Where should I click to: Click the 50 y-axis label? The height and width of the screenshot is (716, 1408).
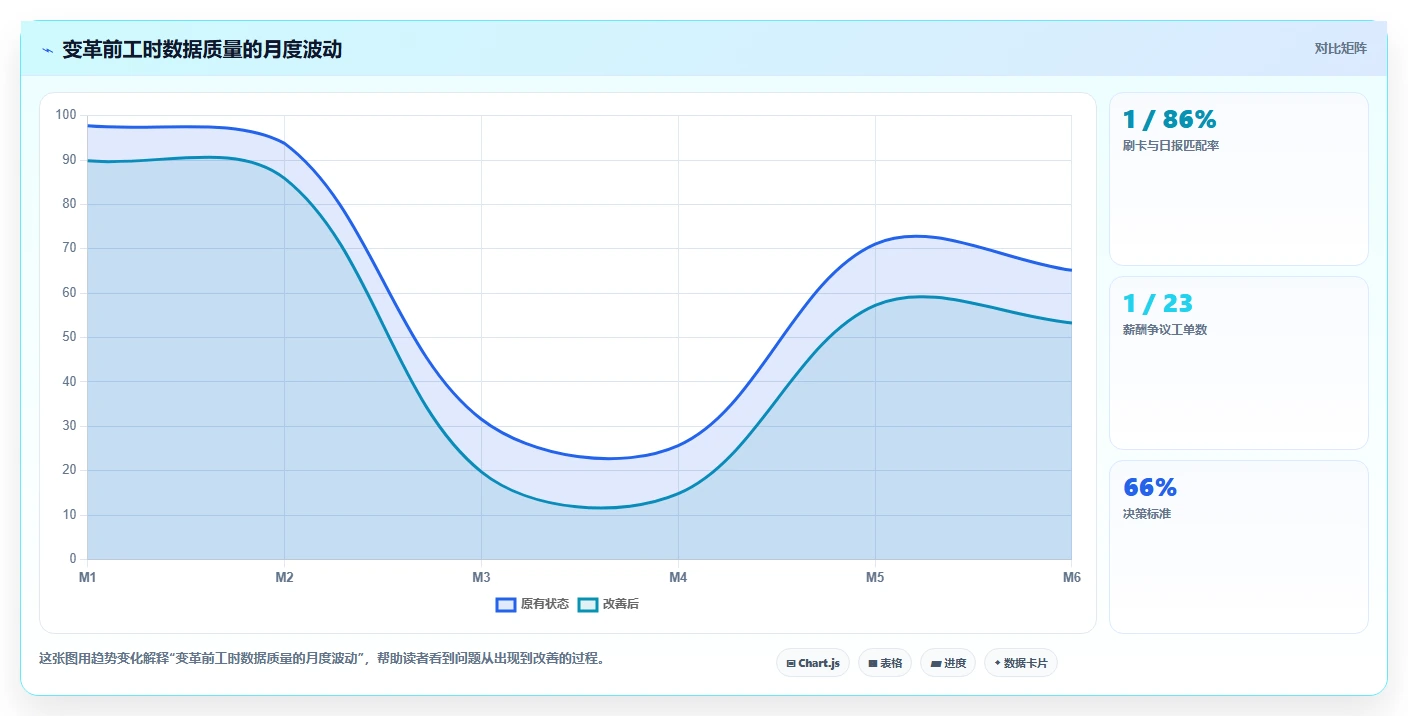pos(69,337)
